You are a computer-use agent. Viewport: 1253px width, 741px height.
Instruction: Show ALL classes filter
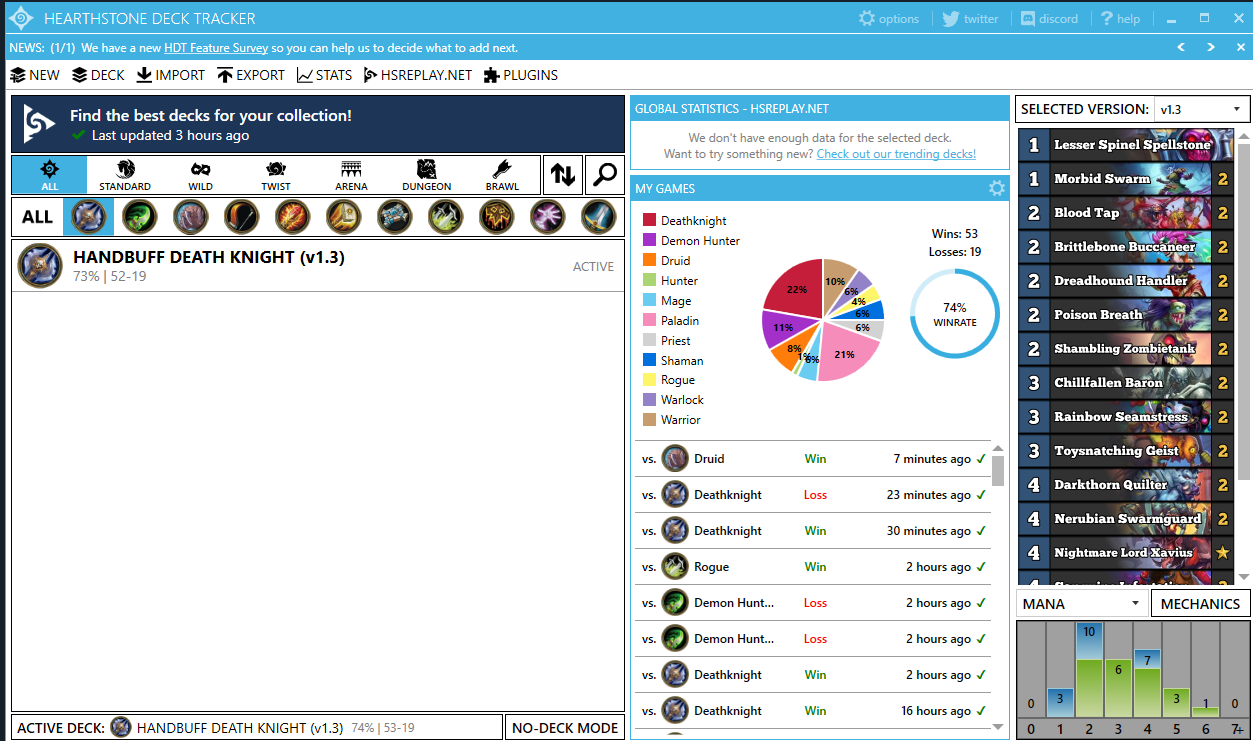coord(37,216)
